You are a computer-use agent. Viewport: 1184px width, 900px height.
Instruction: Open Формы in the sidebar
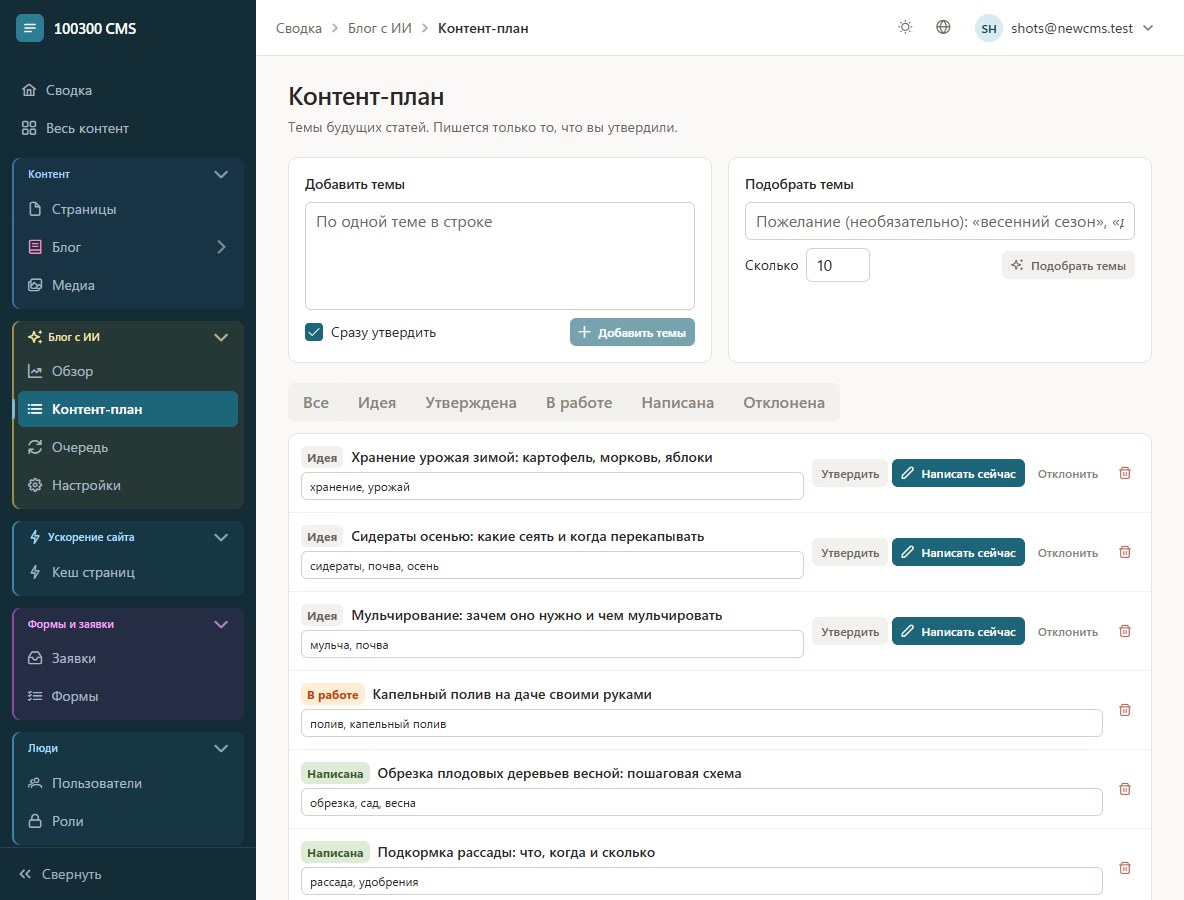[x=128, y=696]
